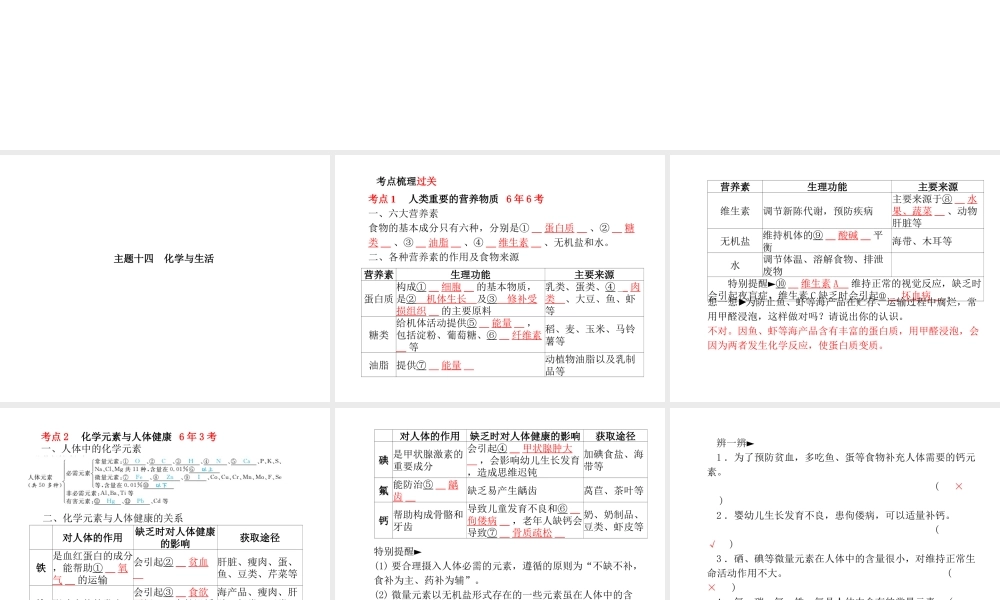Click the red cross answer for statement 1
Image resolution: width=1000 pixels, height=600 pixels.
(x=959, y=486)
